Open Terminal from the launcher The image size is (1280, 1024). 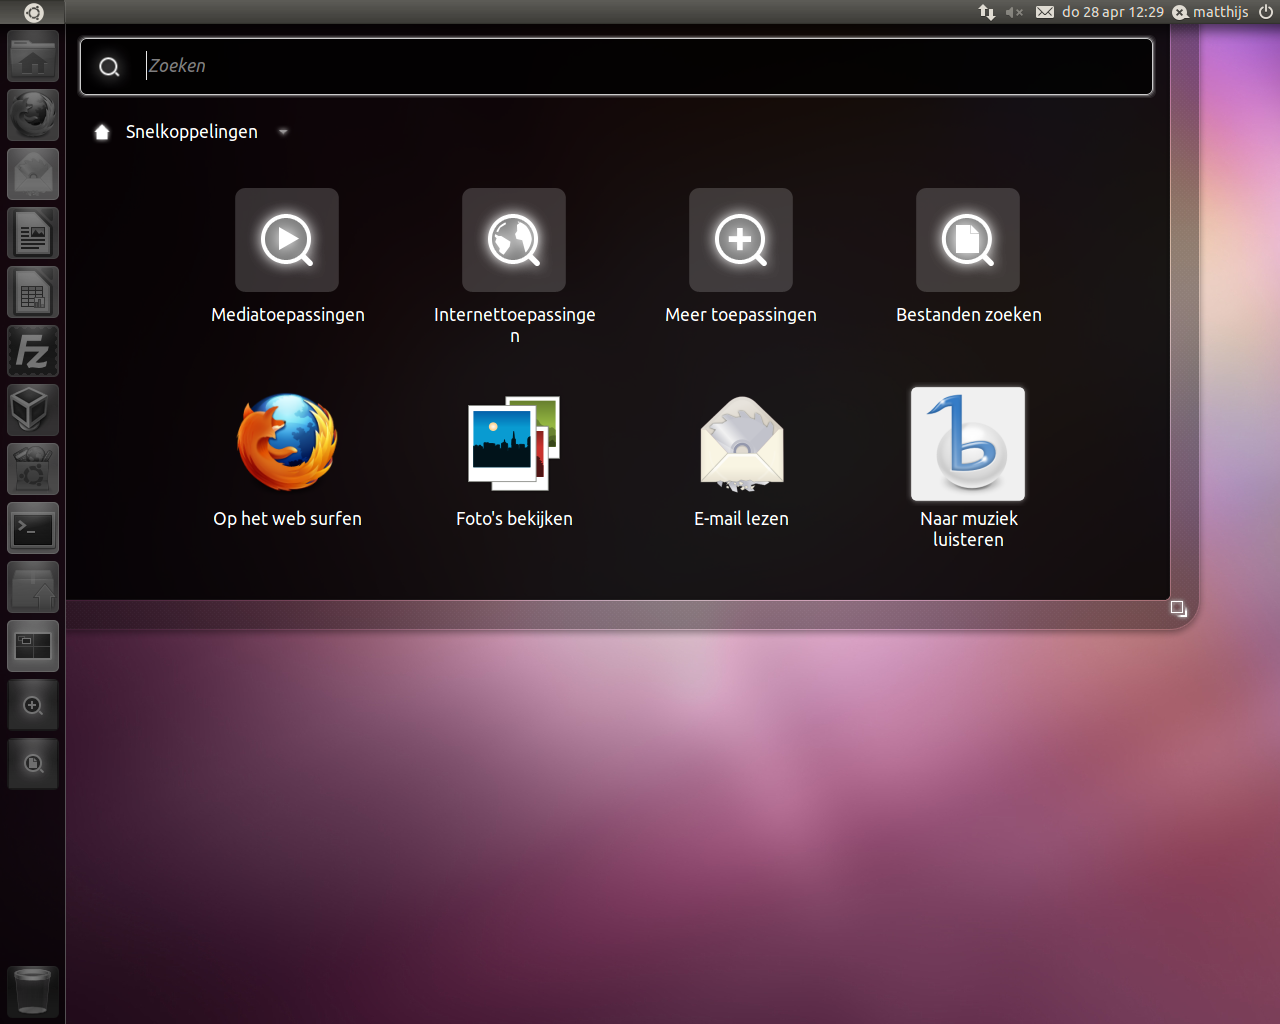click(x=33, y=529)
